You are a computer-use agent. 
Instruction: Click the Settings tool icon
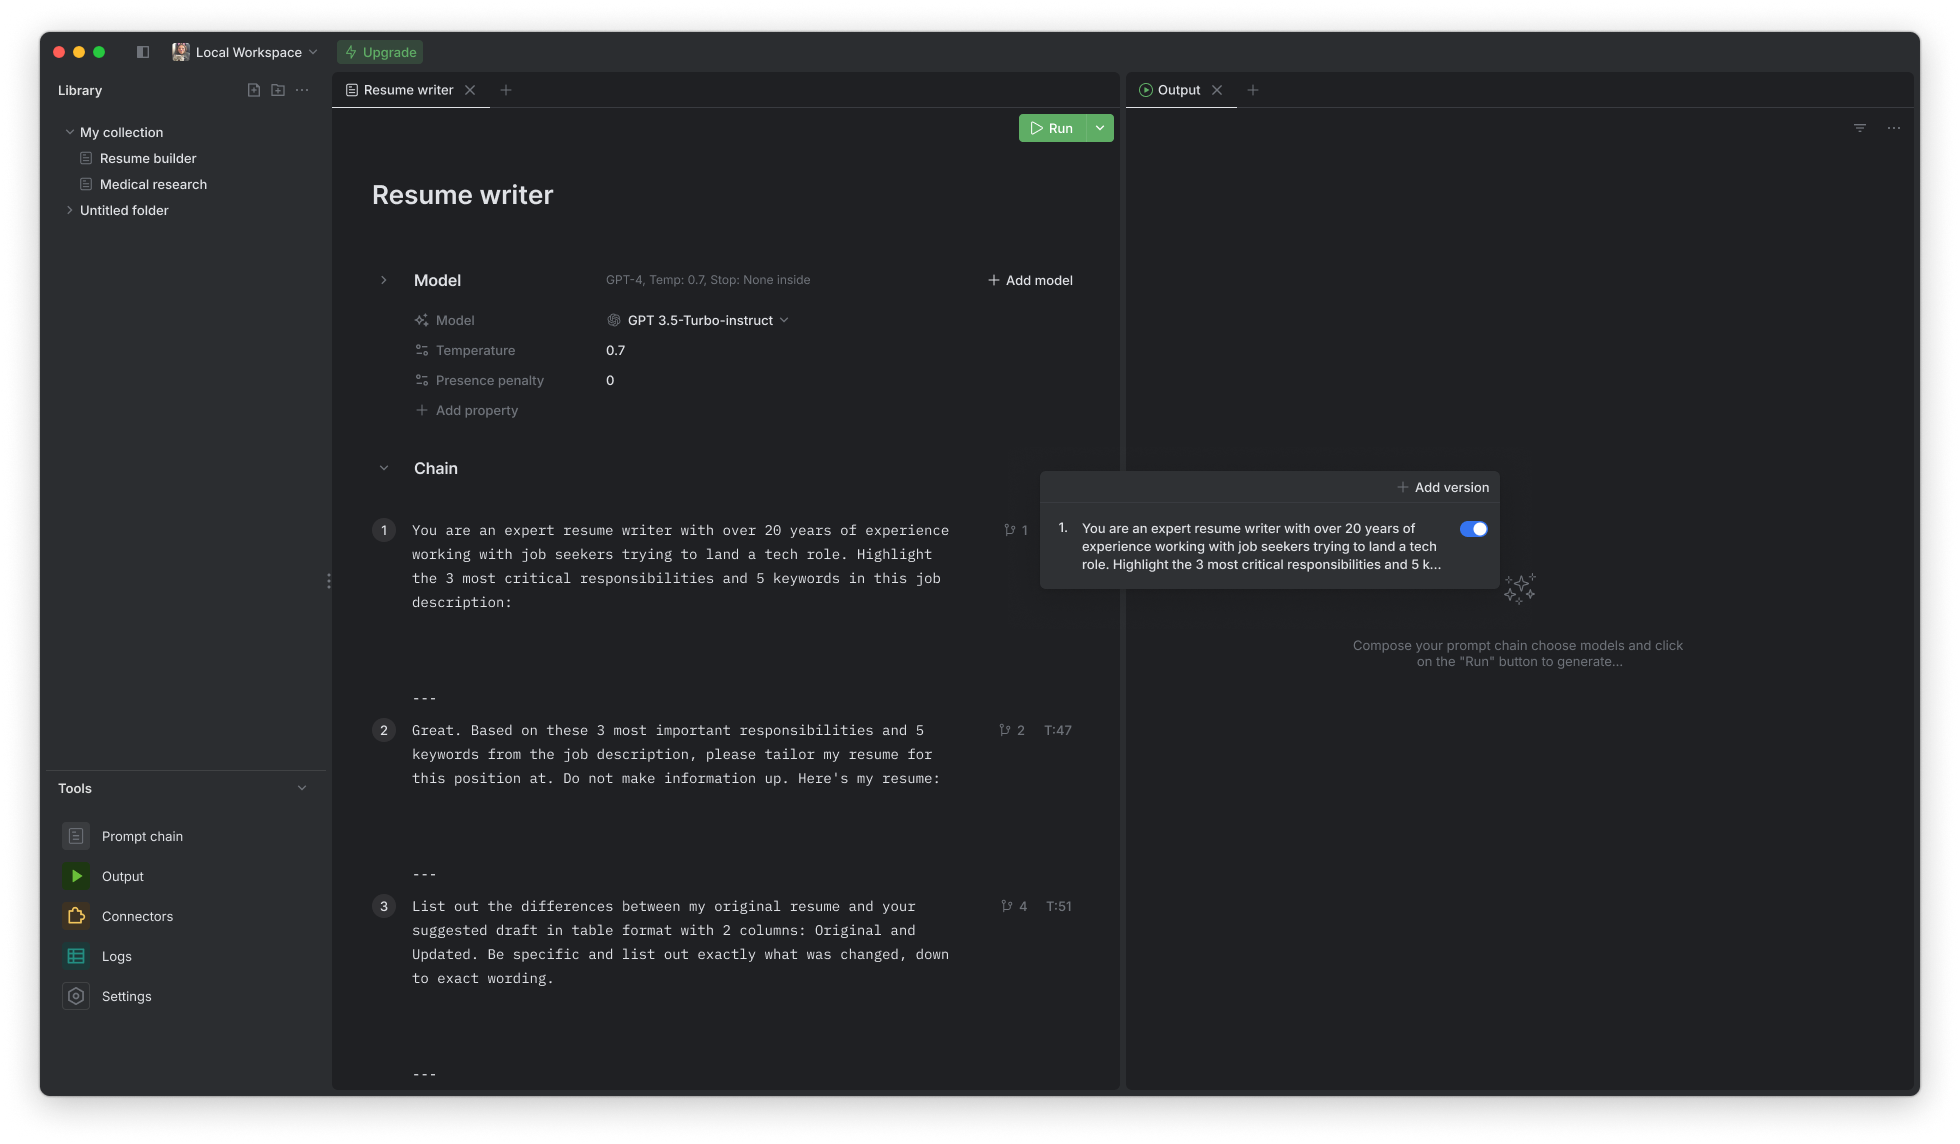[76, 994]
